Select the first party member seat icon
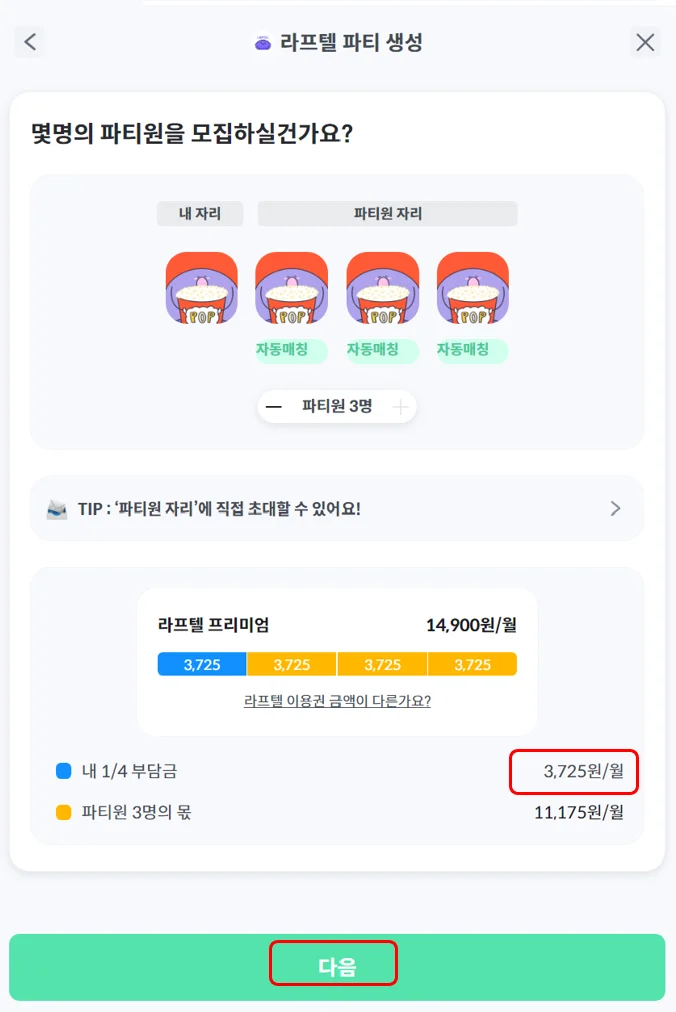Screen dimensions: 676x1012 291,288
